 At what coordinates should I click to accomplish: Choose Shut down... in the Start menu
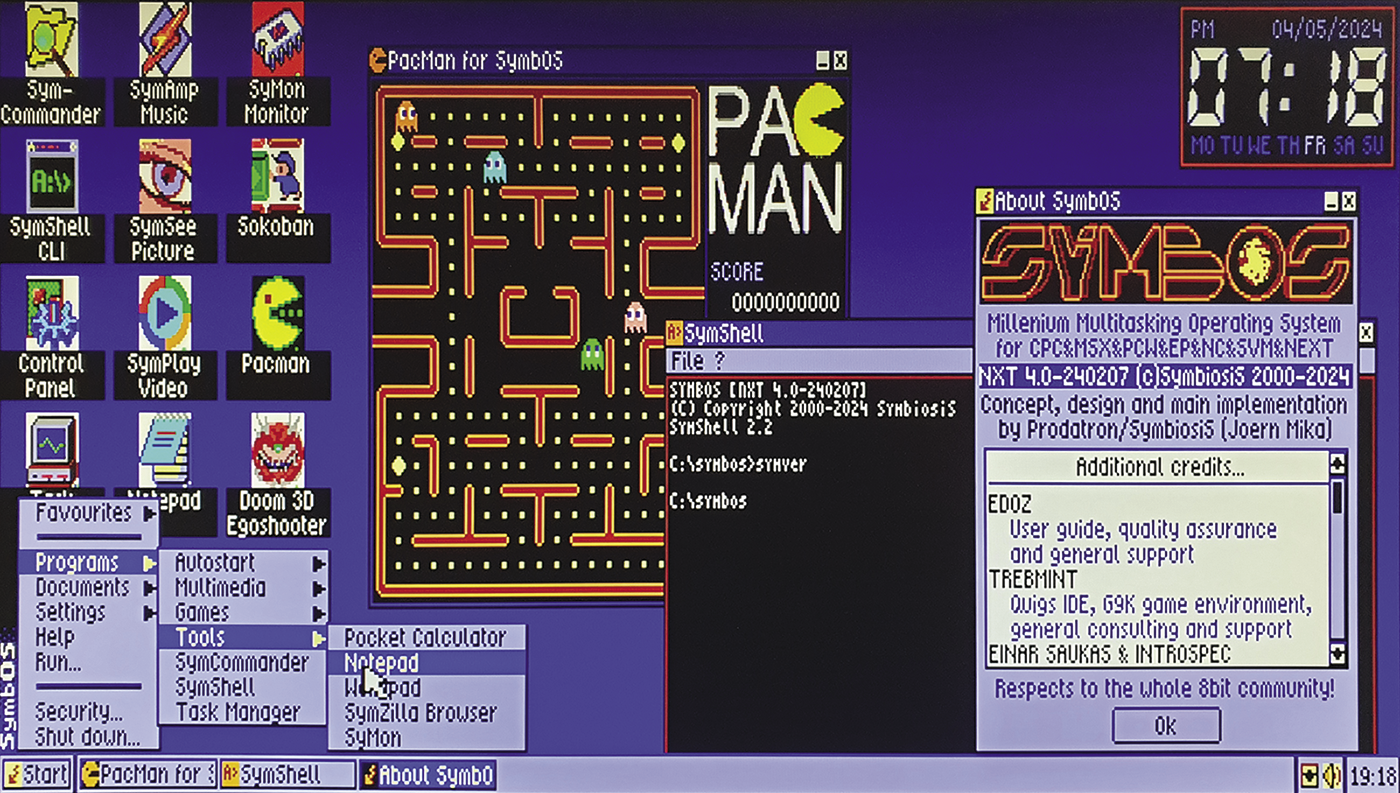point(88,737)
